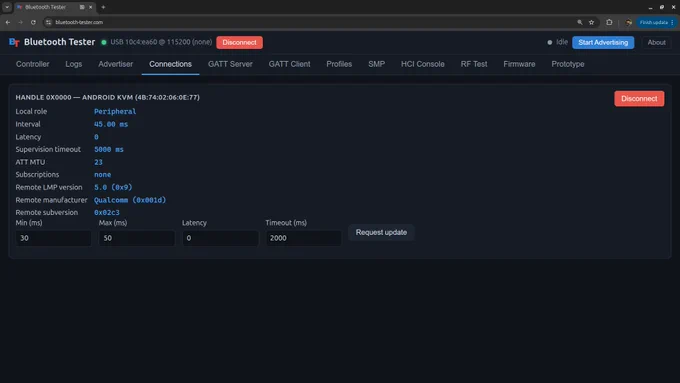
Task: Open the SMP tab
Action: (376, 64)
